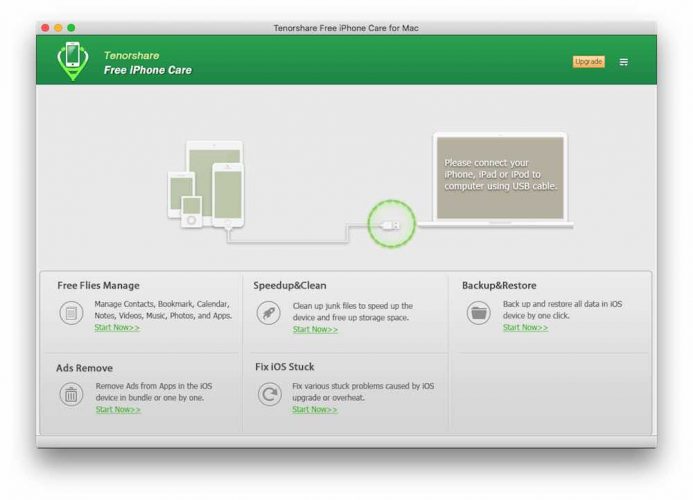Click the Speedup&Clean rocket icon
Screen dimensions: 693x500
pyautogui.click(x=268, y=313)
